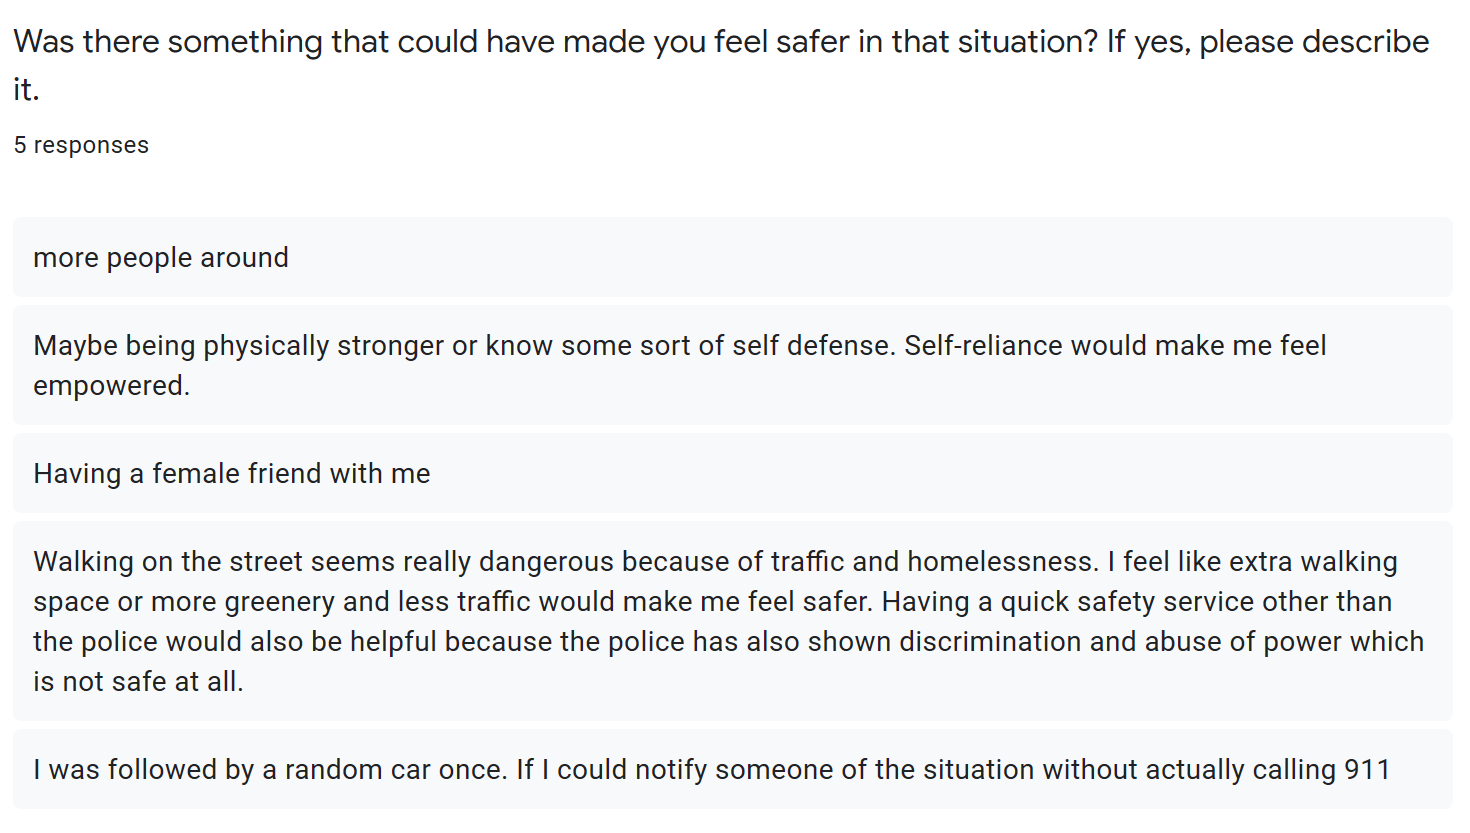Viewport: 1470px width, 833px height.
Task: Click the word "greenery"
Action: (x=280, y=602)
